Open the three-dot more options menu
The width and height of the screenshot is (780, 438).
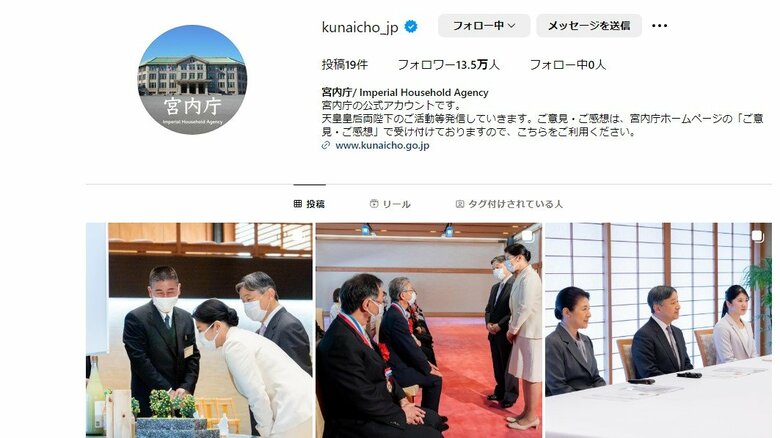659,26
